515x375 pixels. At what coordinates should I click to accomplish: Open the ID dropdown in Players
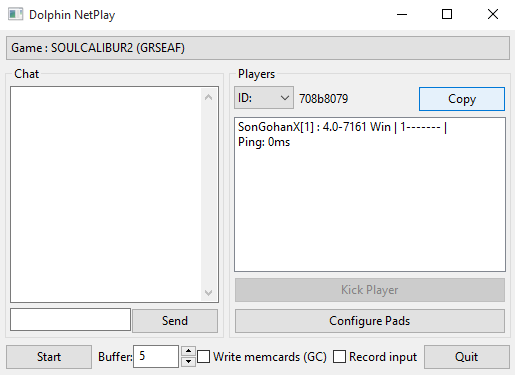pyautogui.click(x=264, y=98)
